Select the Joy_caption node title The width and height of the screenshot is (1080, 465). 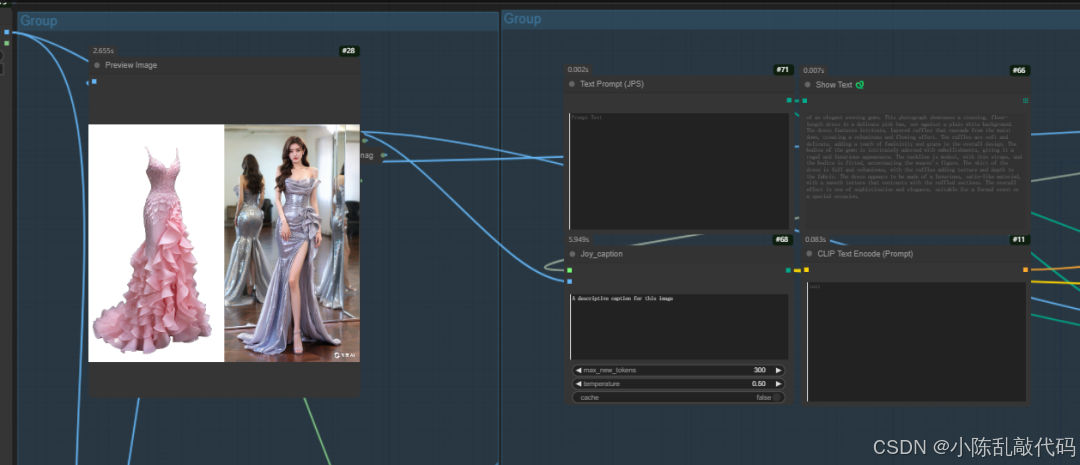[x=601, y=254]
